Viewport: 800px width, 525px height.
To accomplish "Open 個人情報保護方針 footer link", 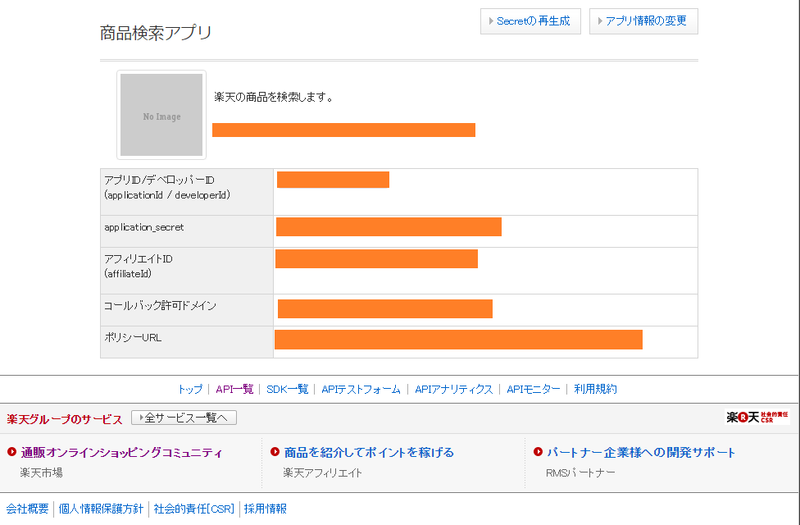I will (101, 509).
